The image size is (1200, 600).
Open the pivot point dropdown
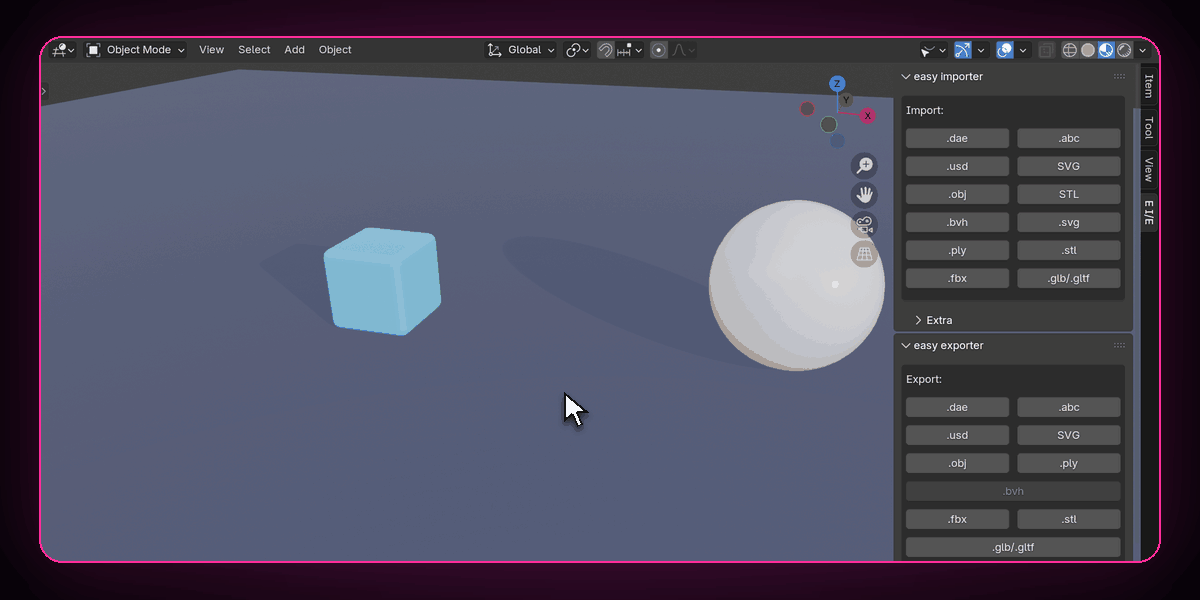tap(578, 50)
